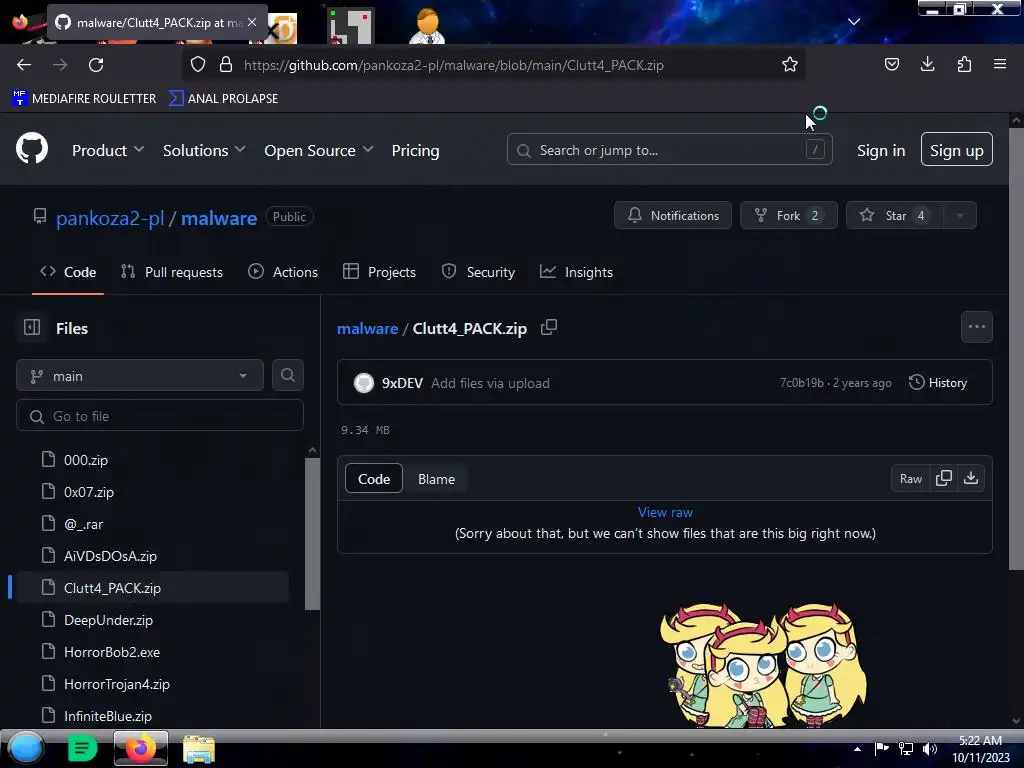
Task: Expand the Product menu
Action: click(x=108, y=150)
